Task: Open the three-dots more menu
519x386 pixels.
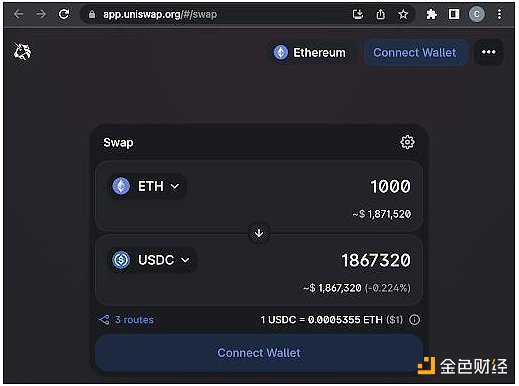Action: click(488, 52)
